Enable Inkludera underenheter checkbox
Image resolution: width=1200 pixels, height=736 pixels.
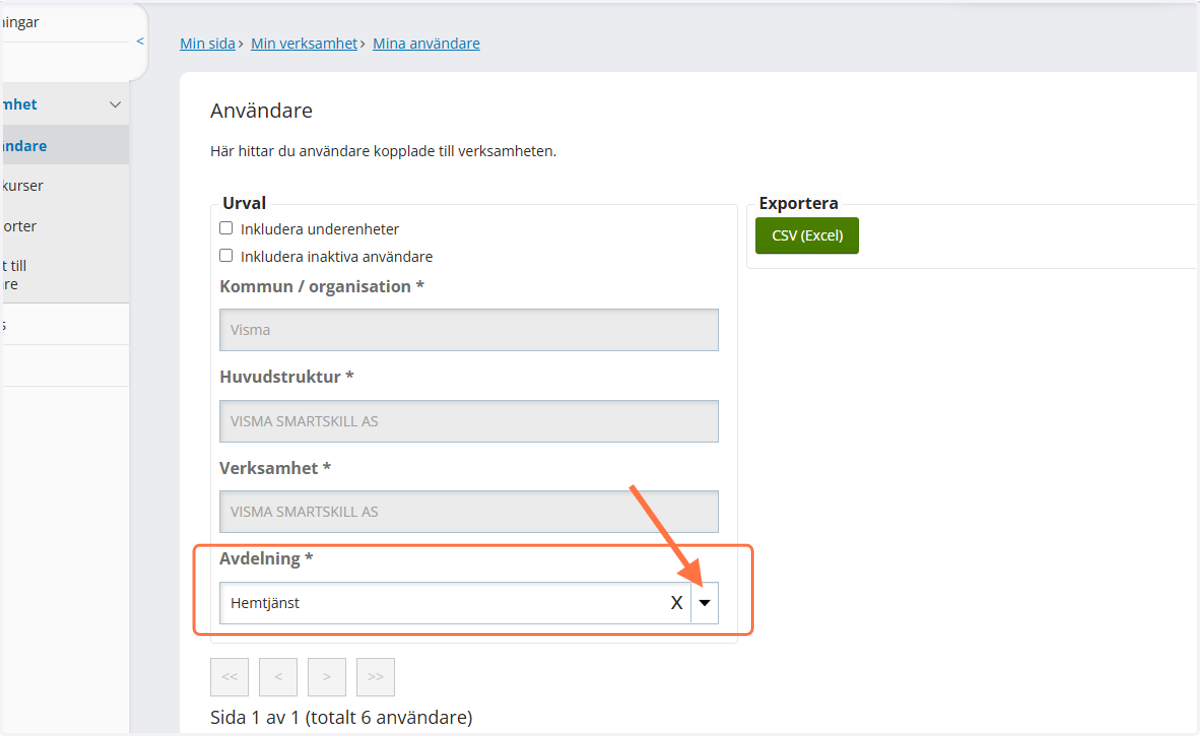coord(226,228)
